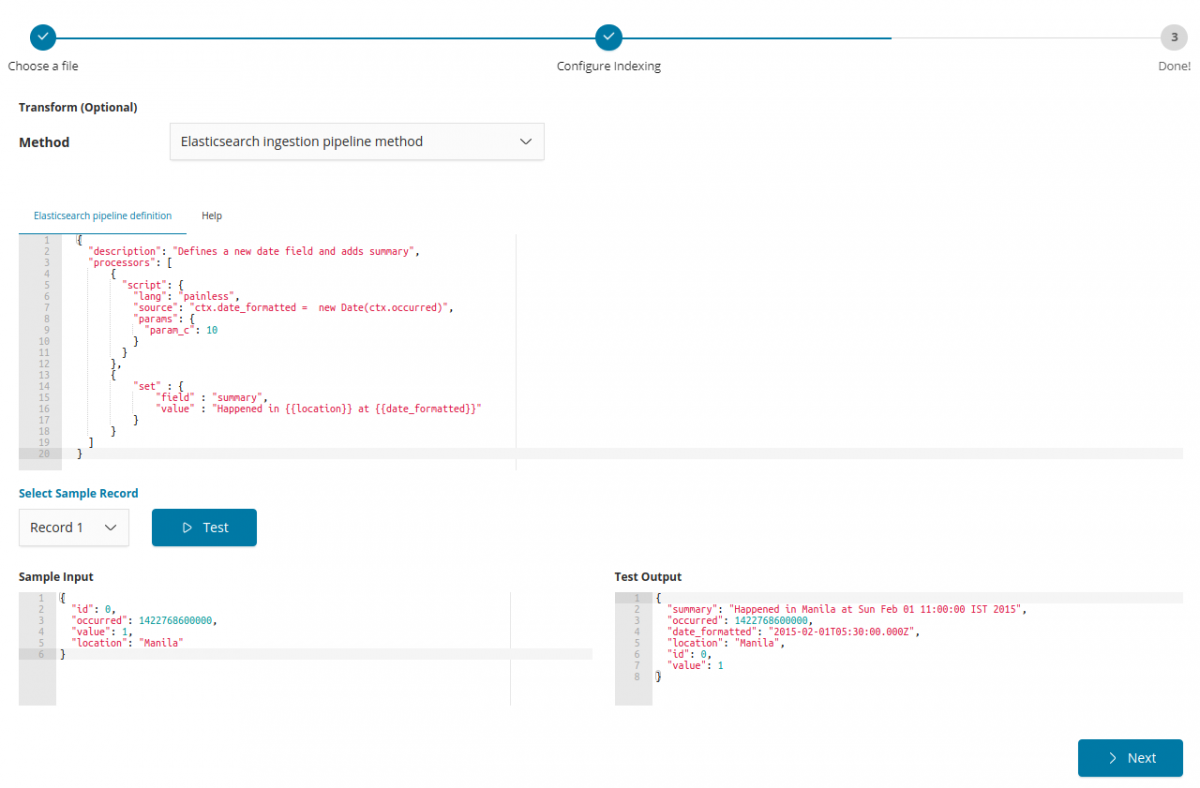Image resolution: width=1200 pixels, height=788 pixels.
Task: Click the "Done!" step label
Action: (1174, 66)
